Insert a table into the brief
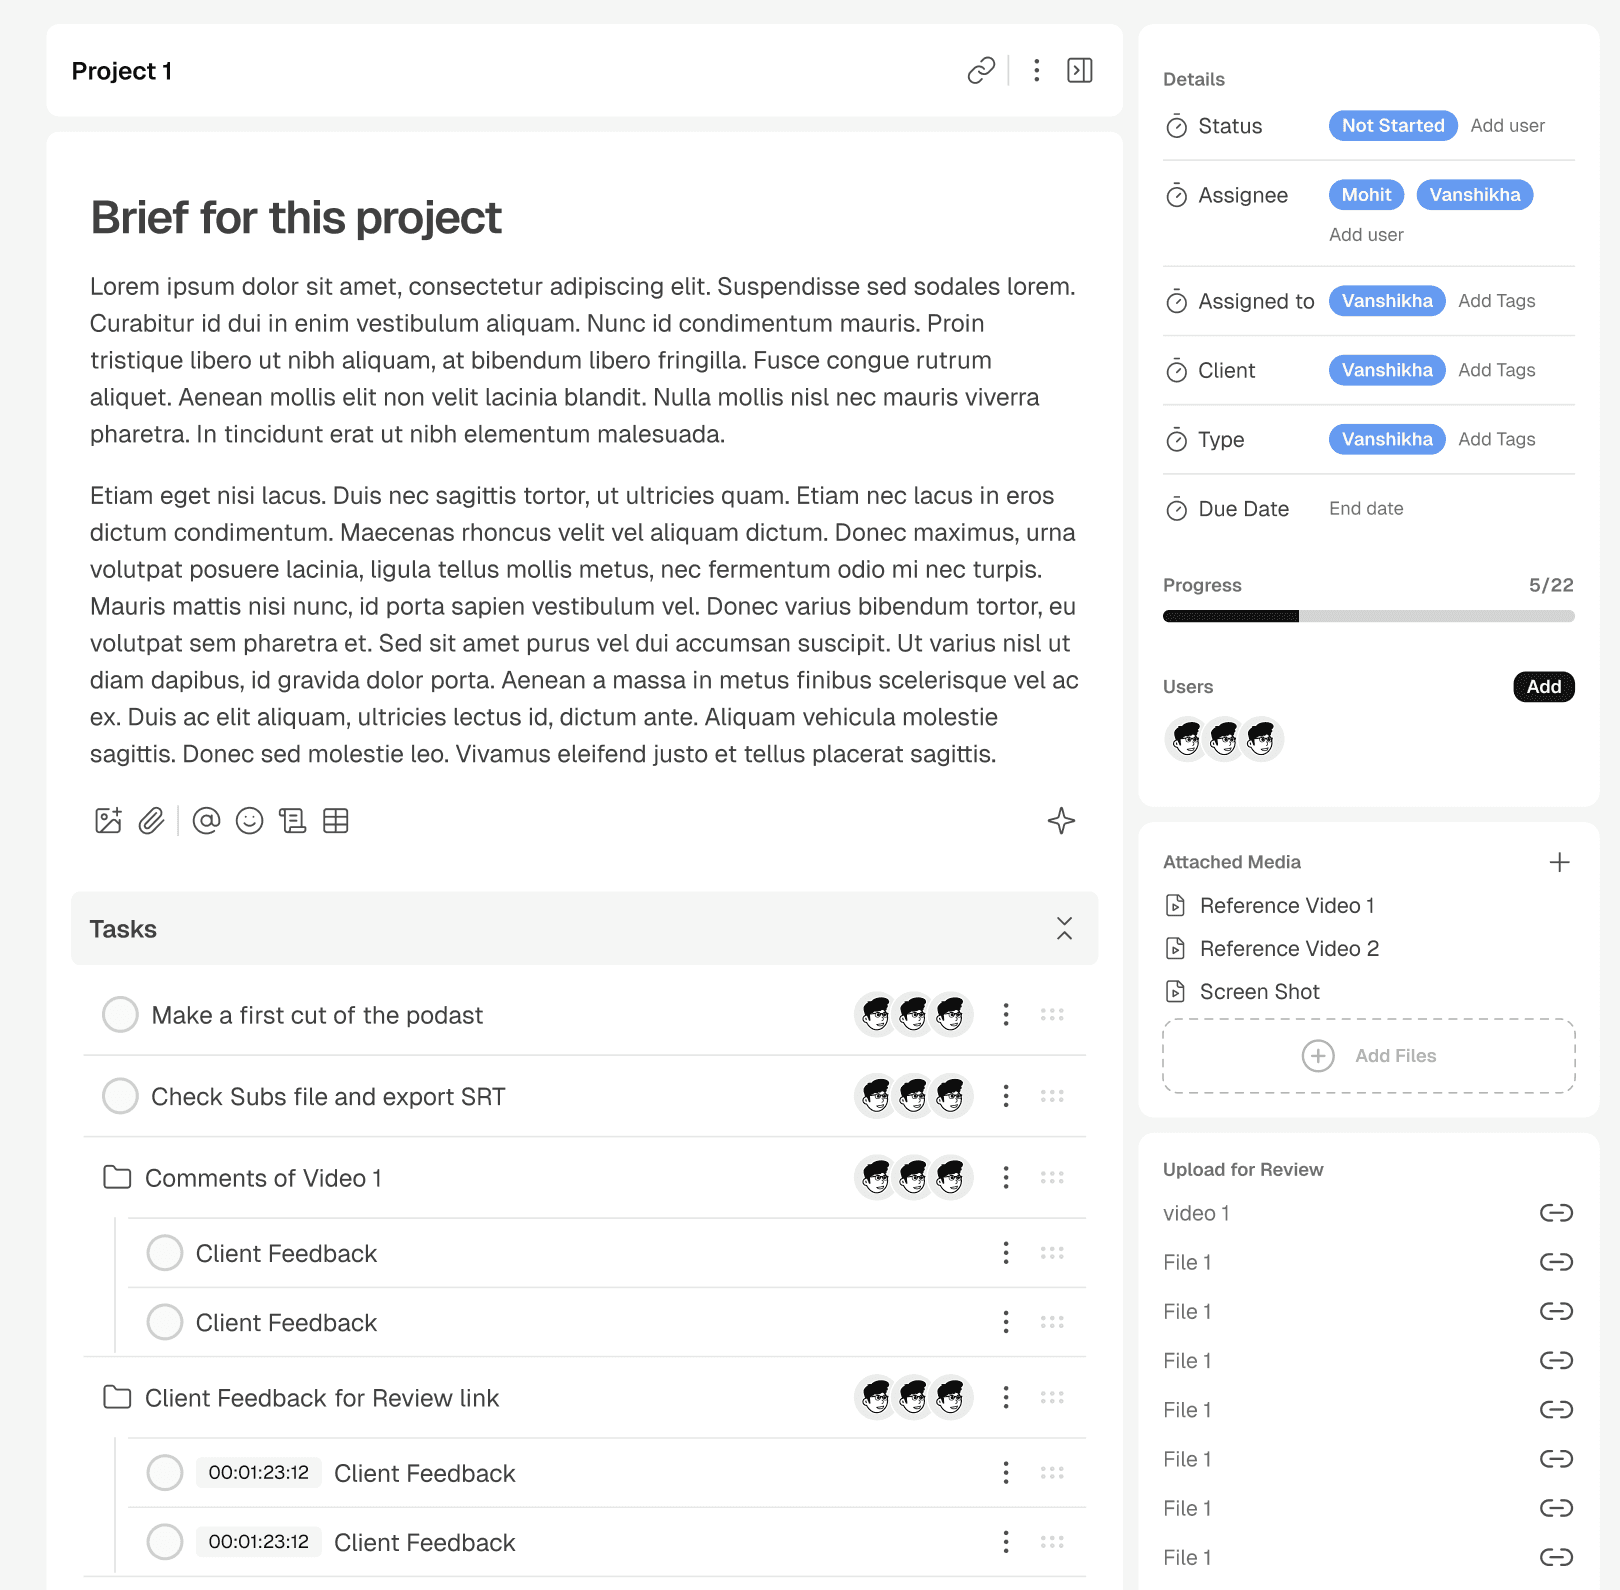Screen dimensions: 1620x1590 pyautogui.click(x=336, y=820)
